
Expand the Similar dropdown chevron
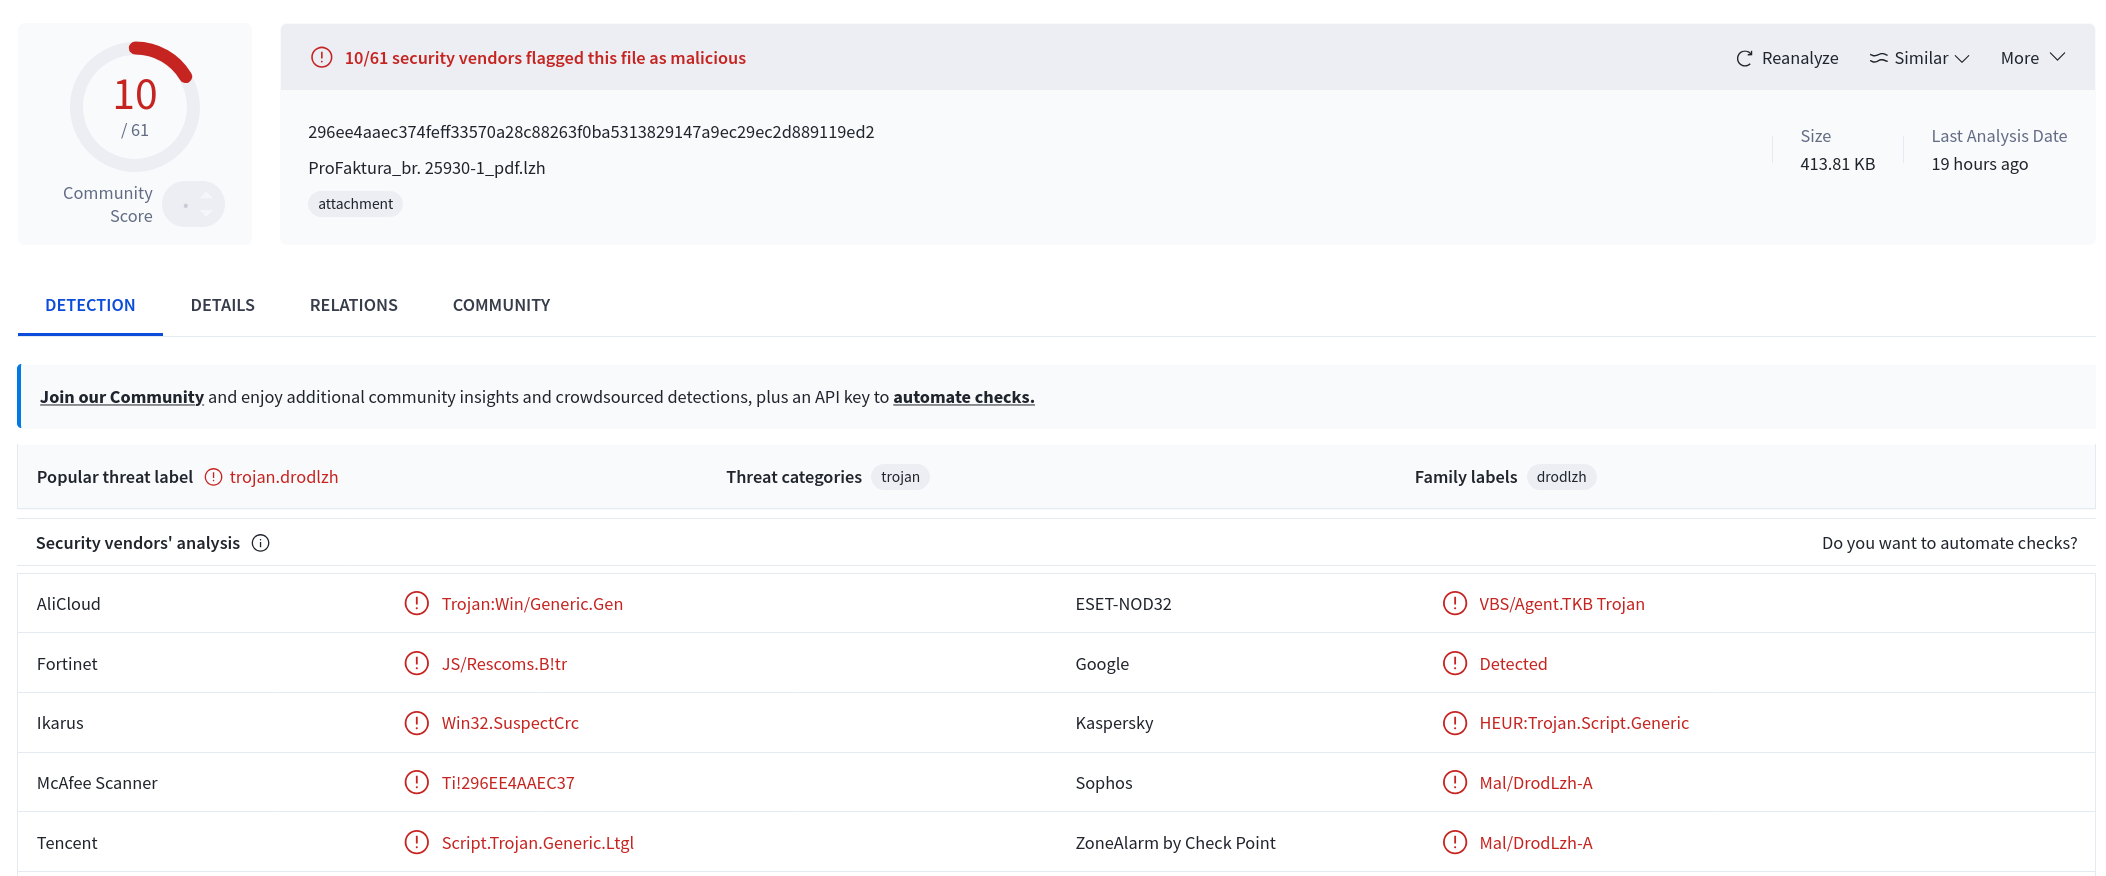pyautogui.click(x=1962, y=58)
